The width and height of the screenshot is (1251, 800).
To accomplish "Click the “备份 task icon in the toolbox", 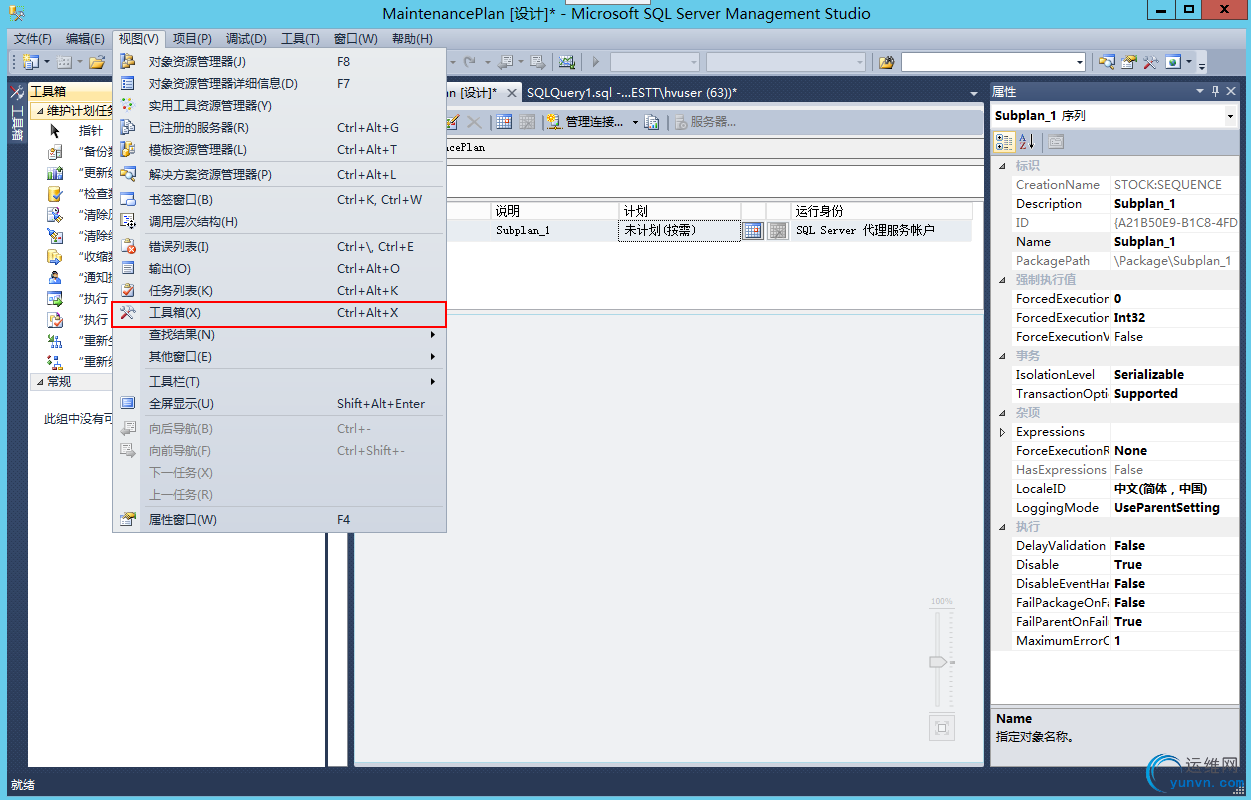I will pyautogui.click(x=56, y=152).
